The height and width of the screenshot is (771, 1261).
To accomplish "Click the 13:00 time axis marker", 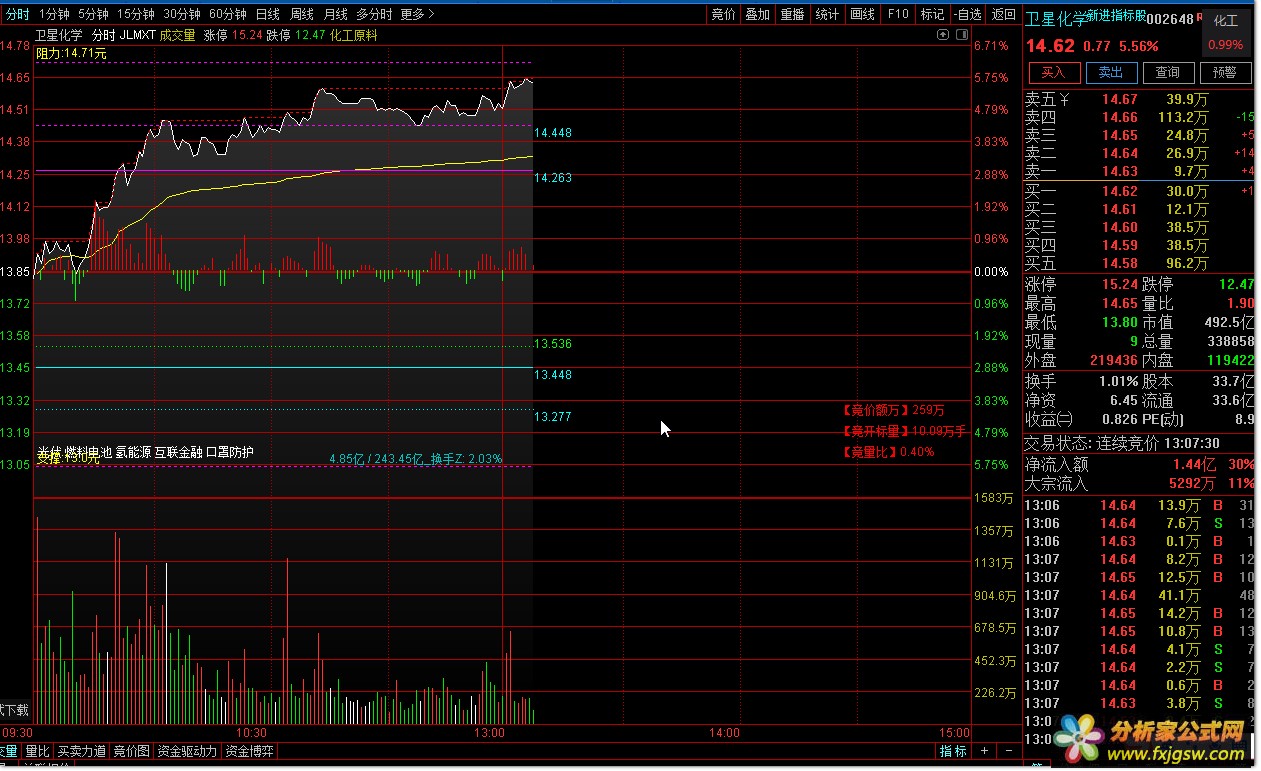I will 488,733.
